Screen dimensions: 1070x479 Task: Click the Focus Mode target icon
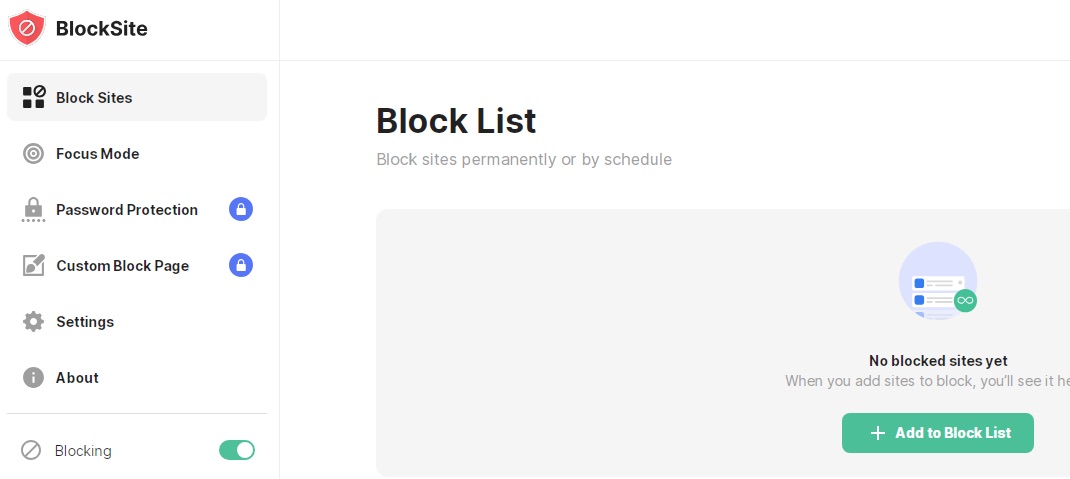[x=33, y=154]
